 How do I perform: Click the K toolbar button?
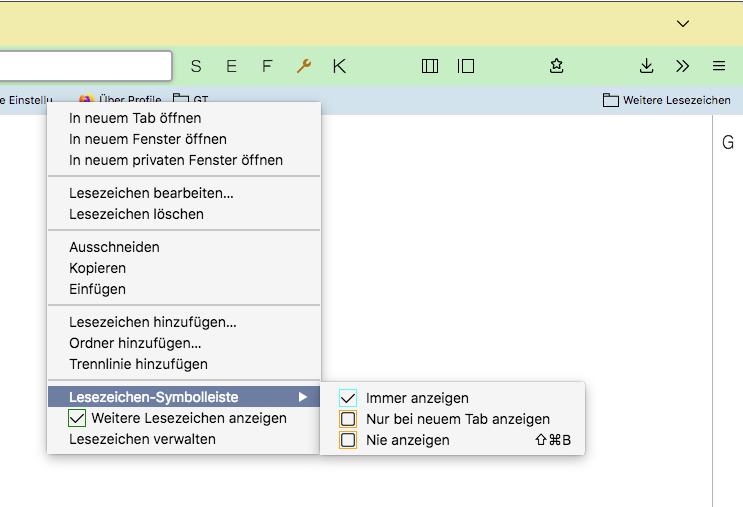pos(340,66)
